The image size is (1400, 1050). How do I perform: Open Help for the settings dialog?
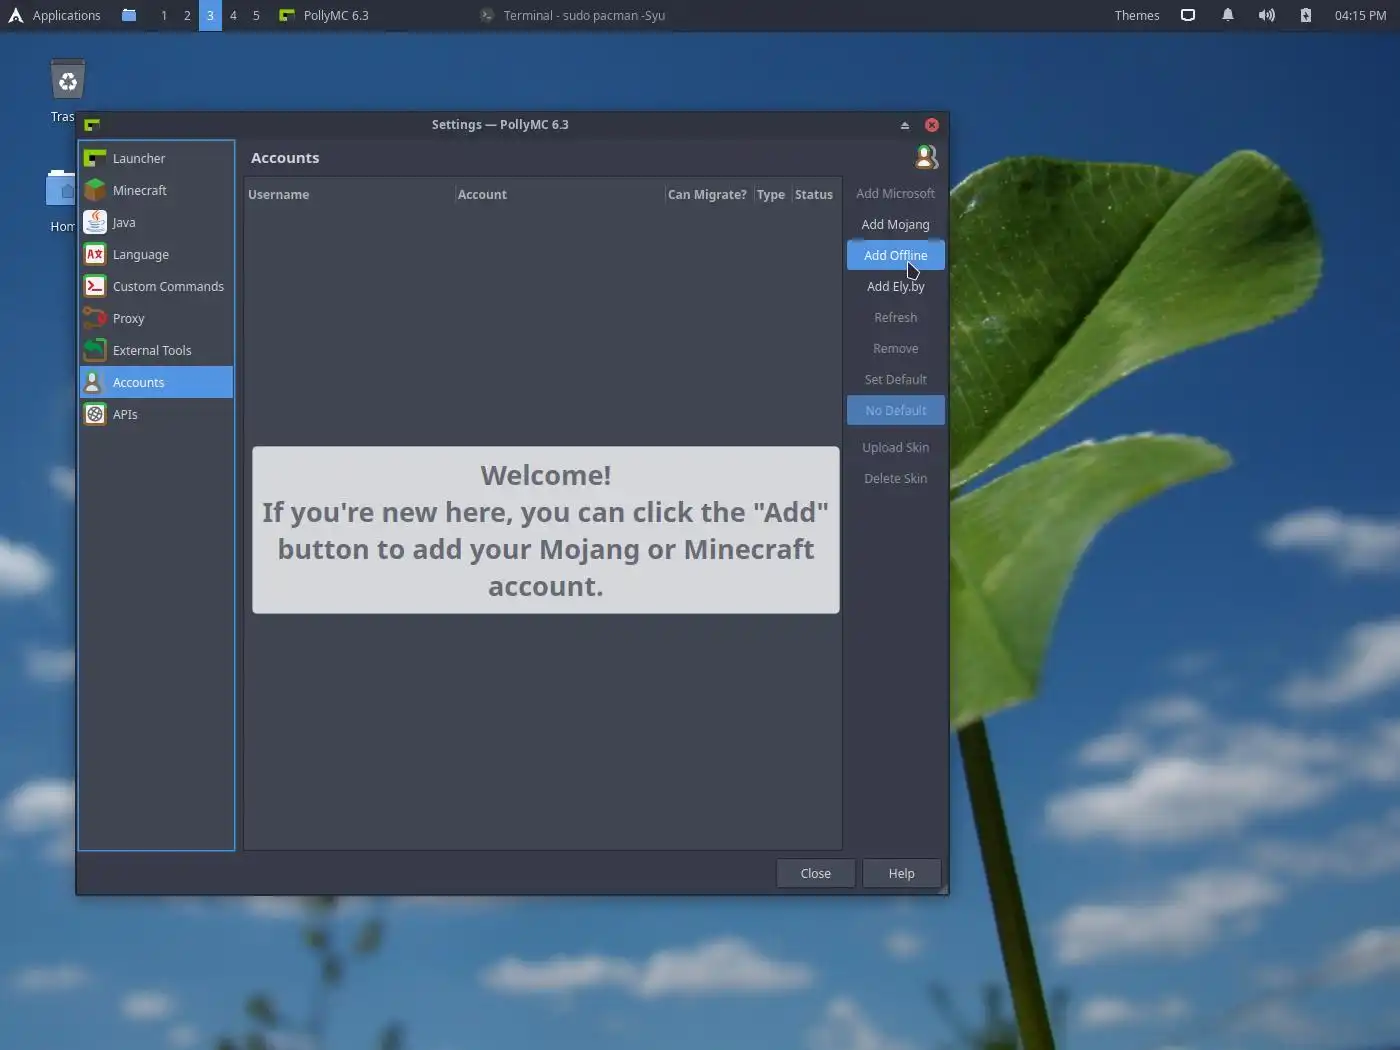pyautogui.click(x=901, y=873)
